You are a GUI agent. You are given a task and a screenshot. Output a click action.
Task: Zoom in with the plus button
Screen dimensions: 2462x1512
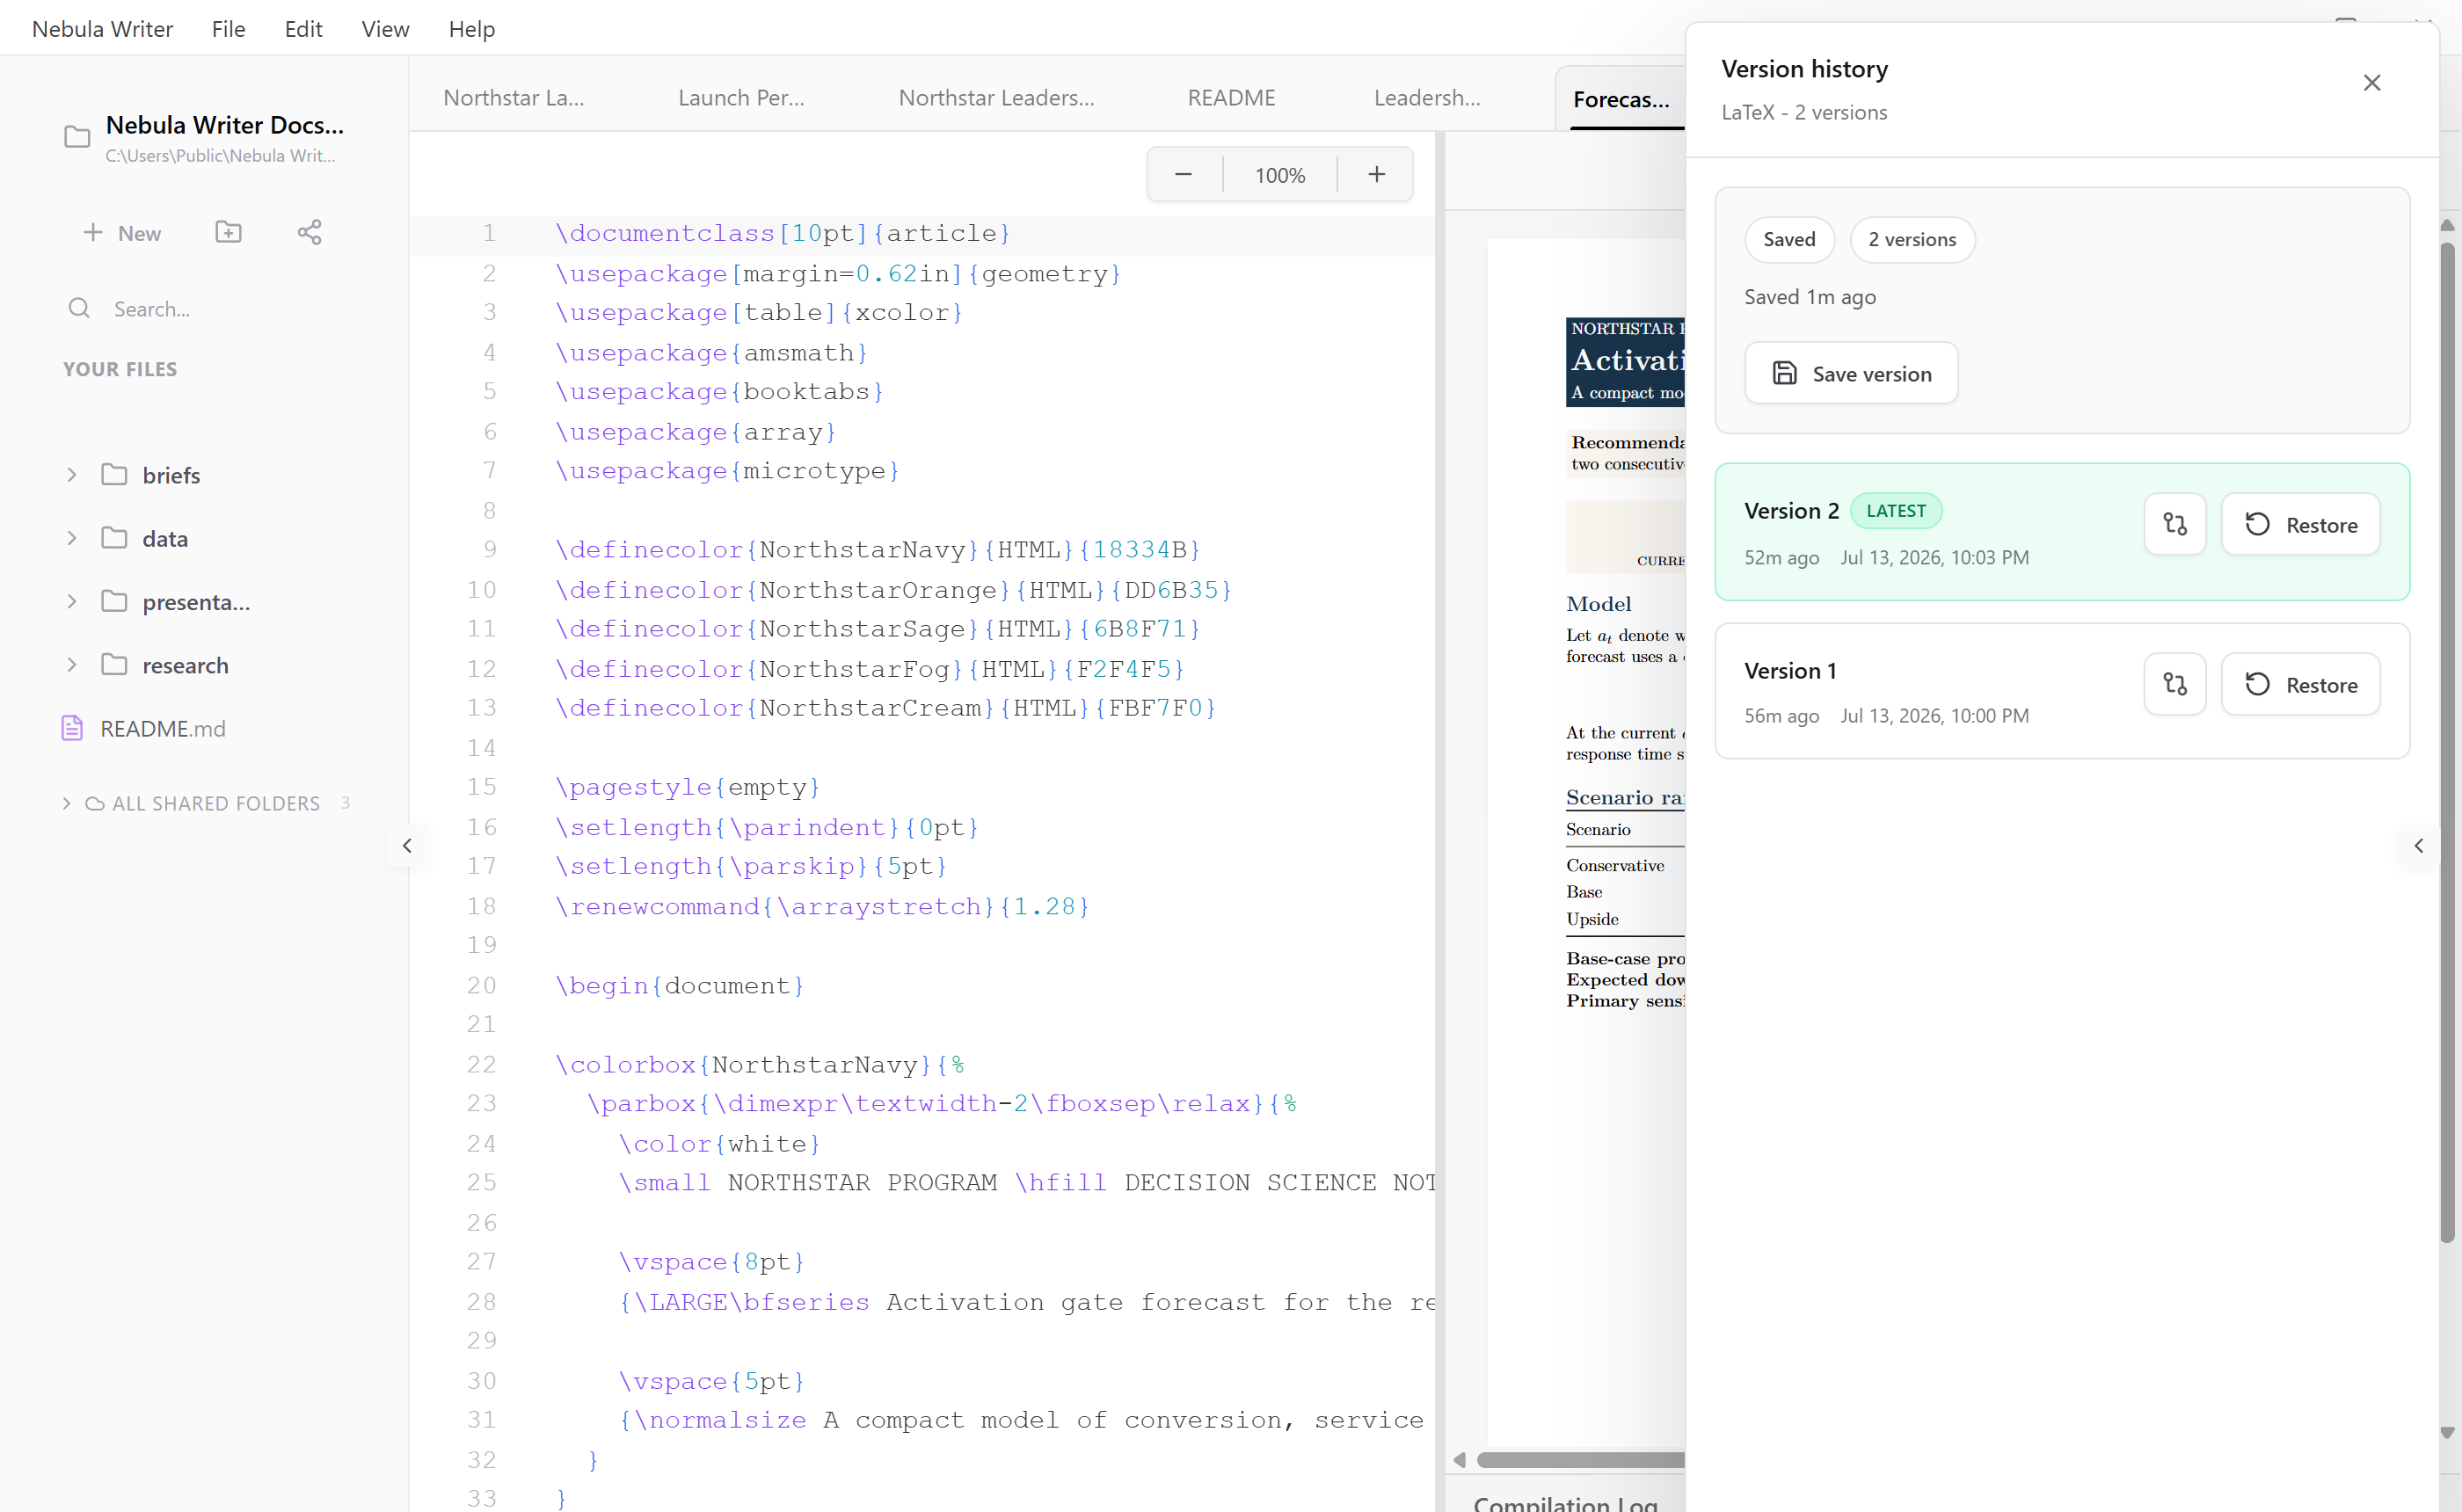(1376, 174)
